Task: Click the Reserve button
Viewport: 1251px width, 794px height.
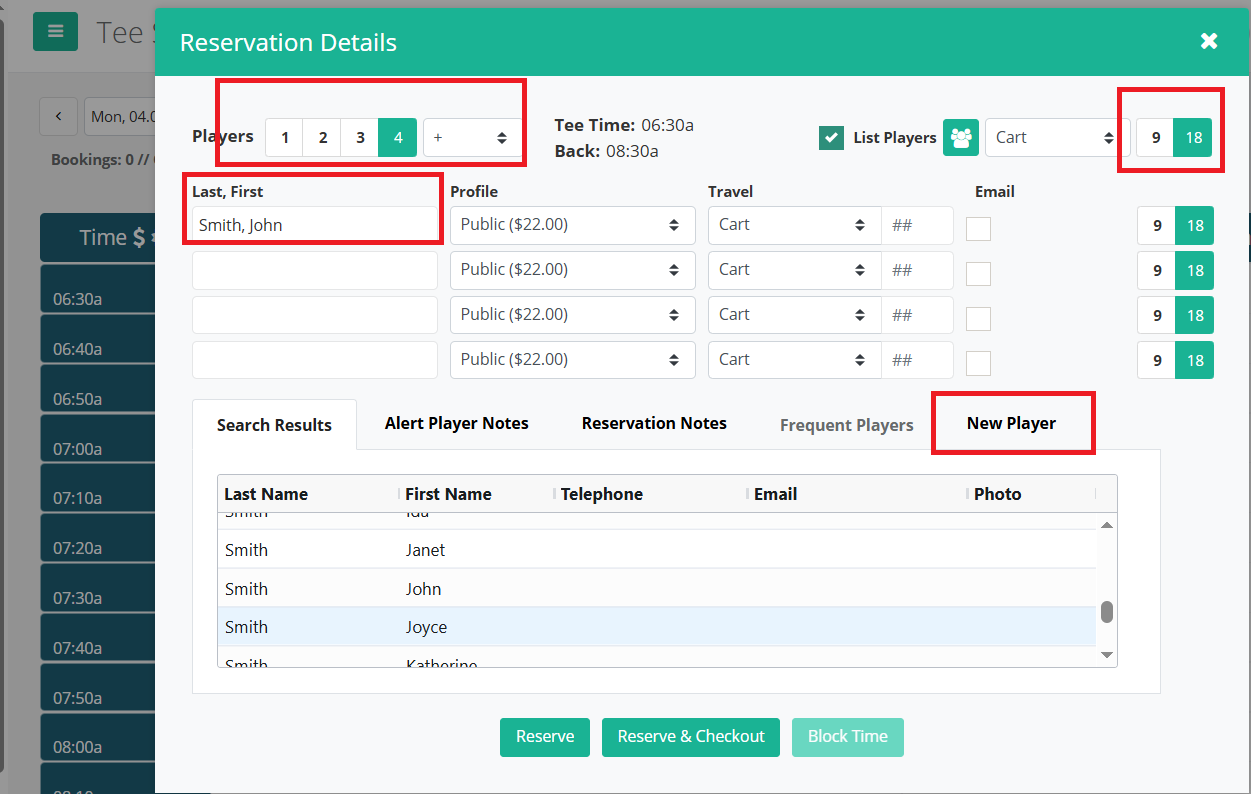Action: 545,737
